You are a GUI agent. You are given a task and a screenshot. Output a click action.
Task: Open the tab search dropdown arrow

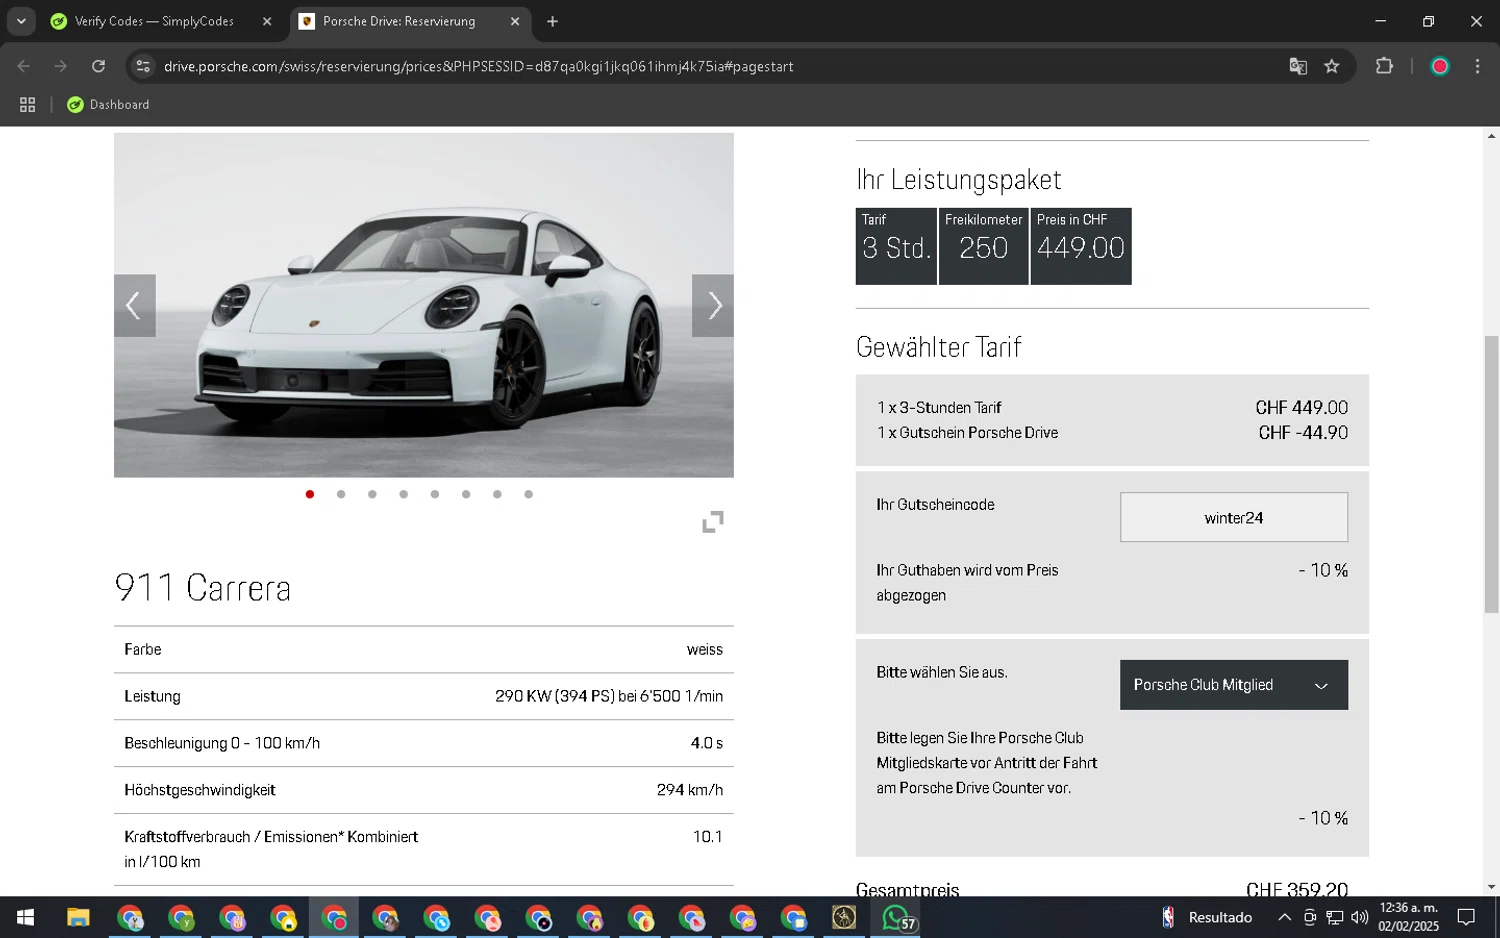pyautogui.click(x=21, y=21)
